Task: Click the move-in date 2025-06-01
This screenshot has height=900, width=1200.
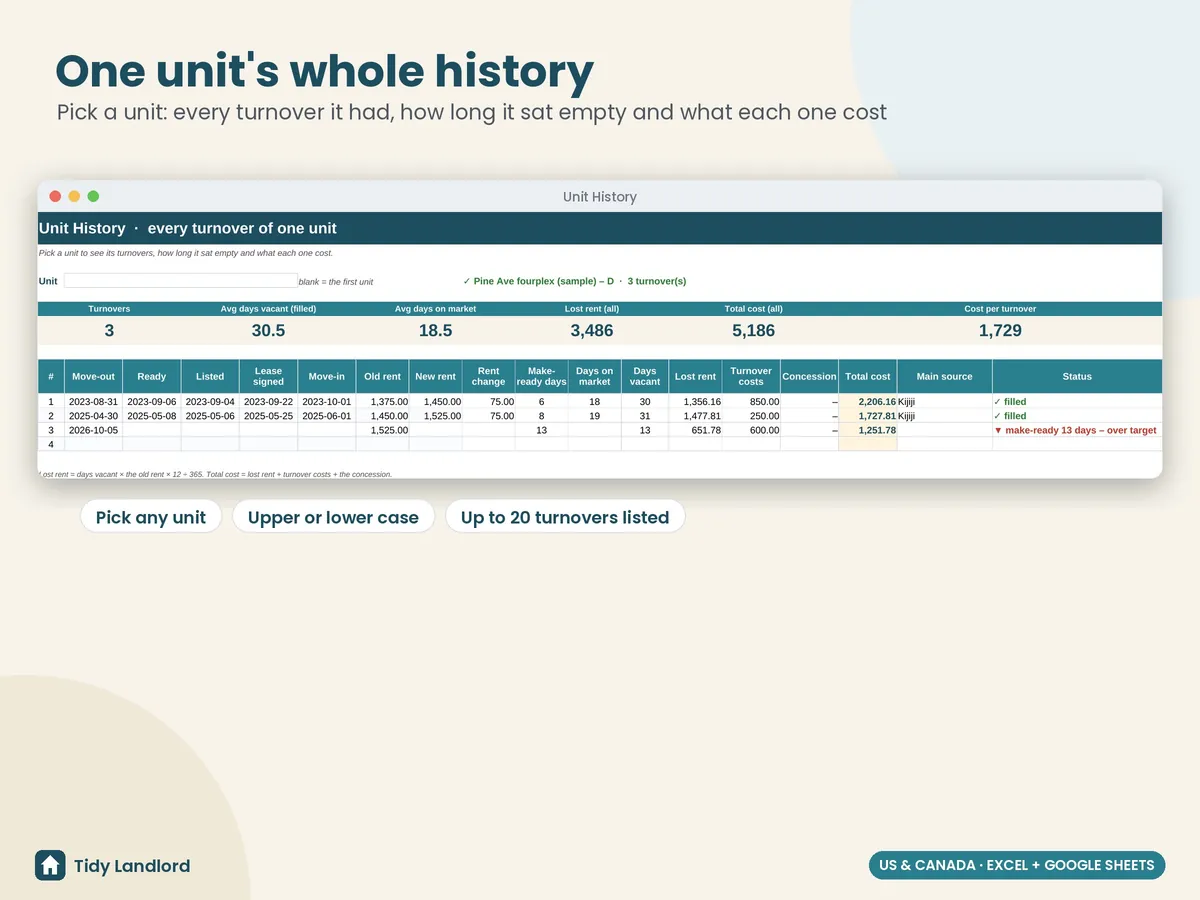Action: (327, 416)
